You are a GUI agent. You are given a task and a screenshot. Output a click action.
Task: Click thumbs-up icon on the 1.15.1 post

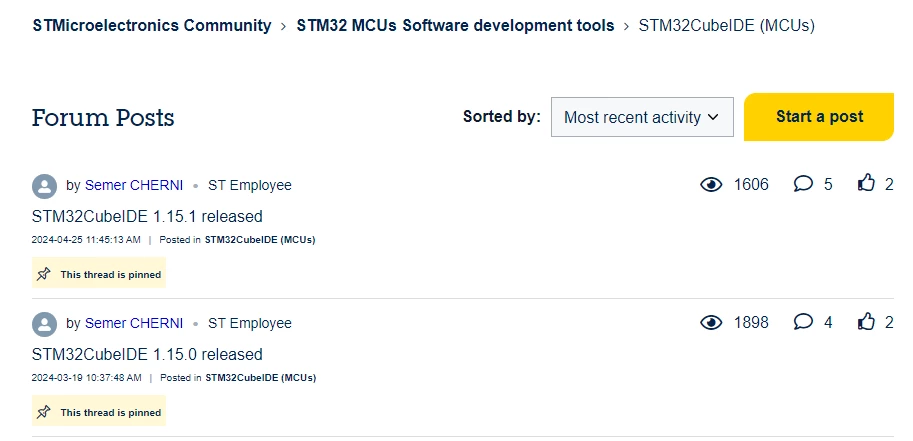click(866, 183)
